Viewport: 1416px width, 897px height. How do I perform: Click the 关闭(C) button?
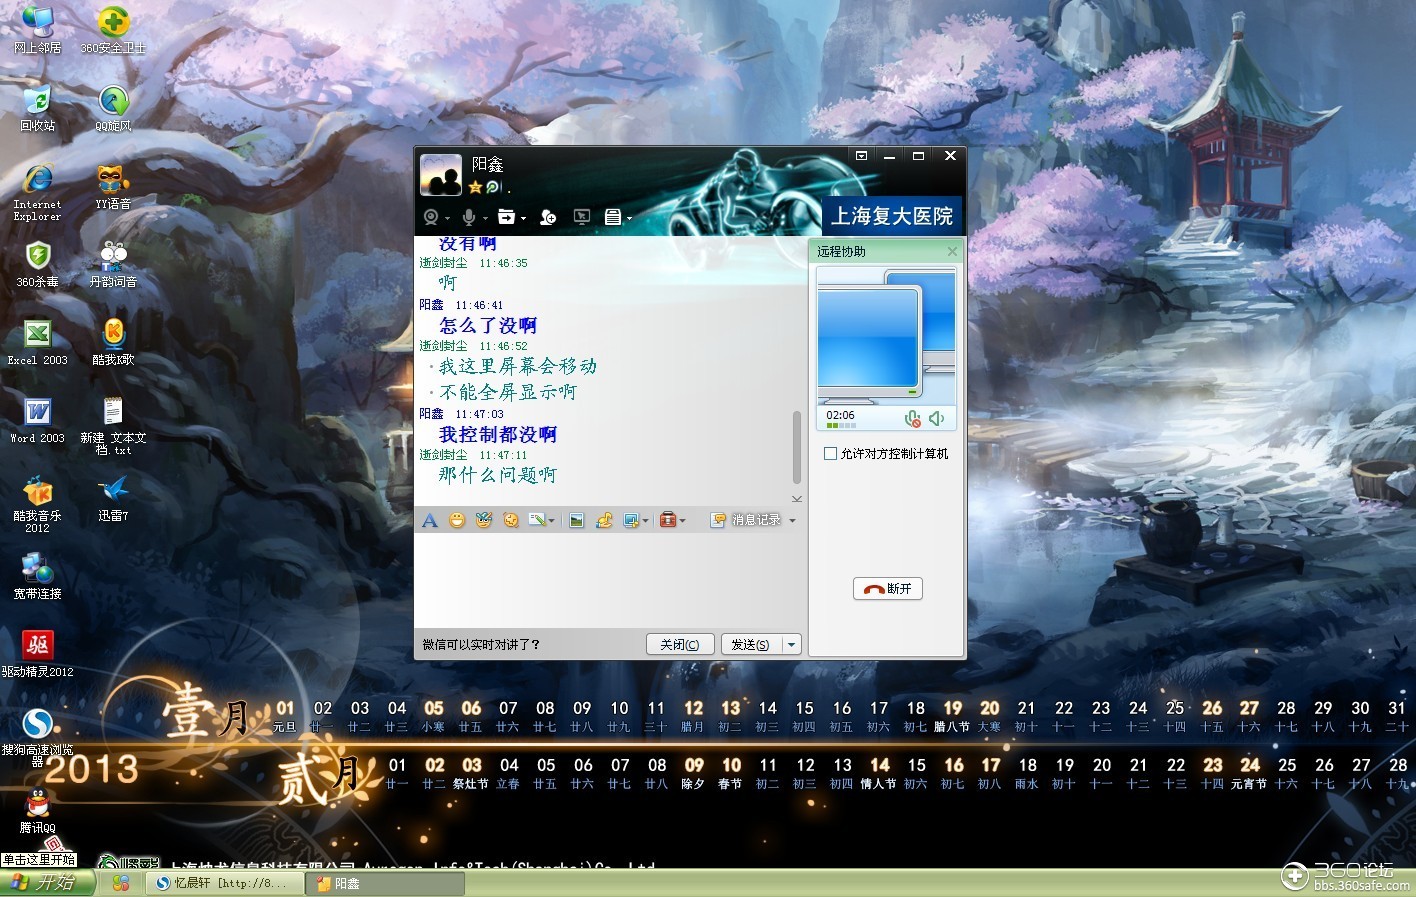click(680, 645)
